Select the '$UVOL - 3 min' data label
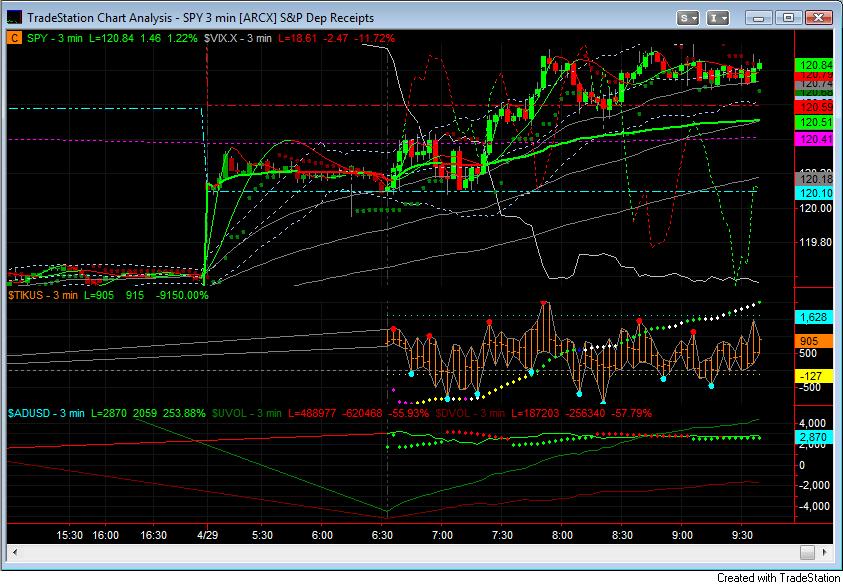Image resolution: width=843 pixels, height=584 pixels. click(246, 414)
